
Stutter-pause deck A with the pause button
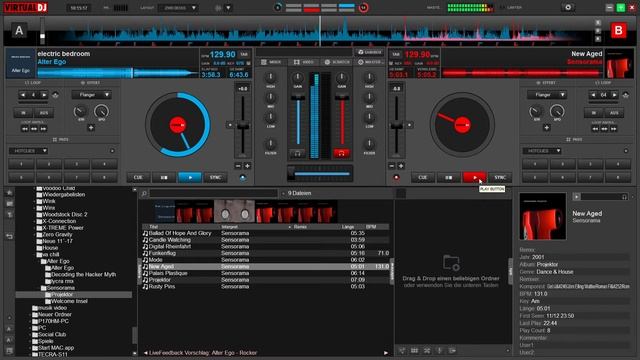[164, 178]
